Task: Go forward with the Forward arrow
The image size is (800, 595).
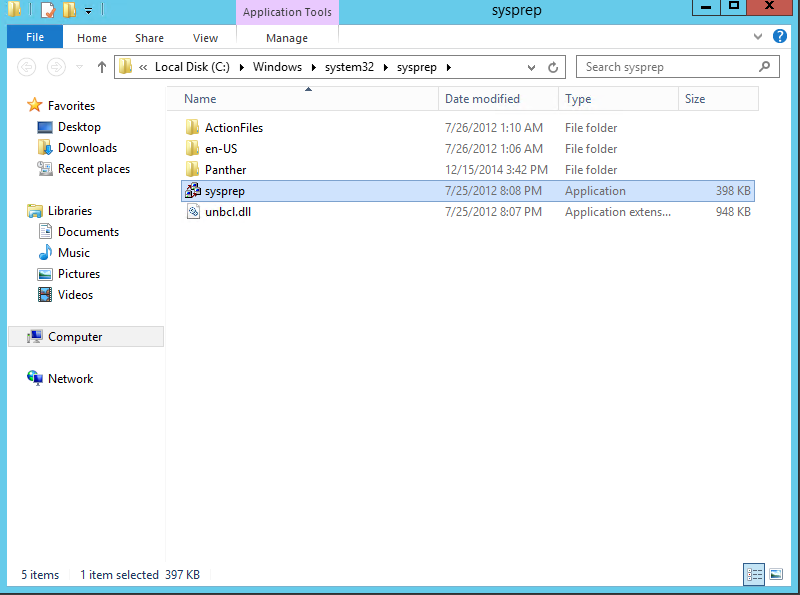Action: [56, 67]
